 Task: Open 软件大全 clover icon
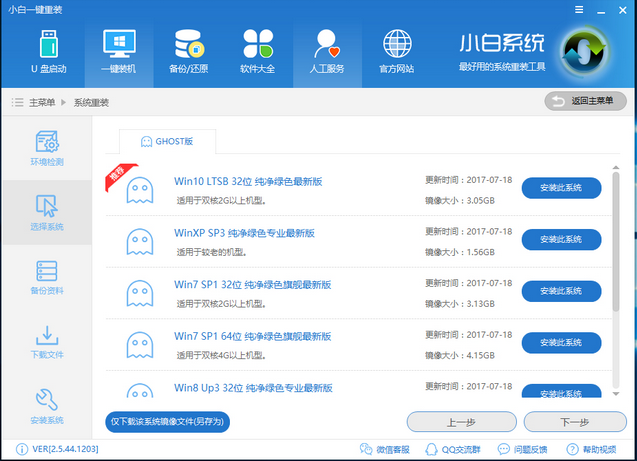tap(258, 43)
